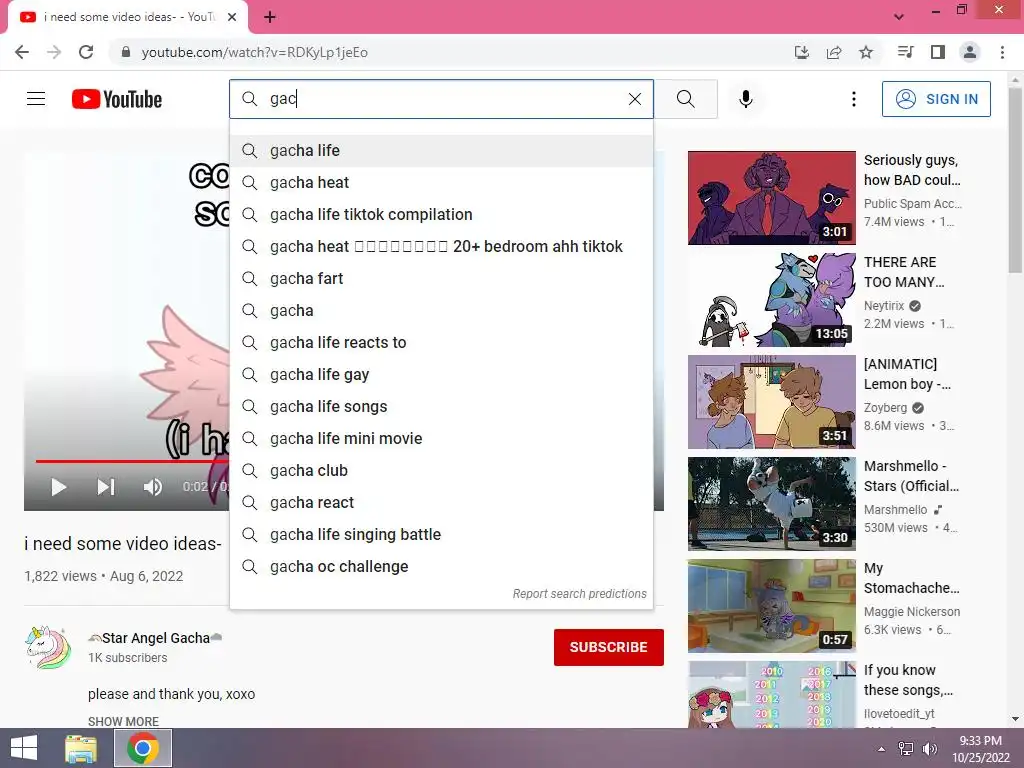Go to the YouTube home logo
This screenshot has width=1024, height=768.
[117, 99]
